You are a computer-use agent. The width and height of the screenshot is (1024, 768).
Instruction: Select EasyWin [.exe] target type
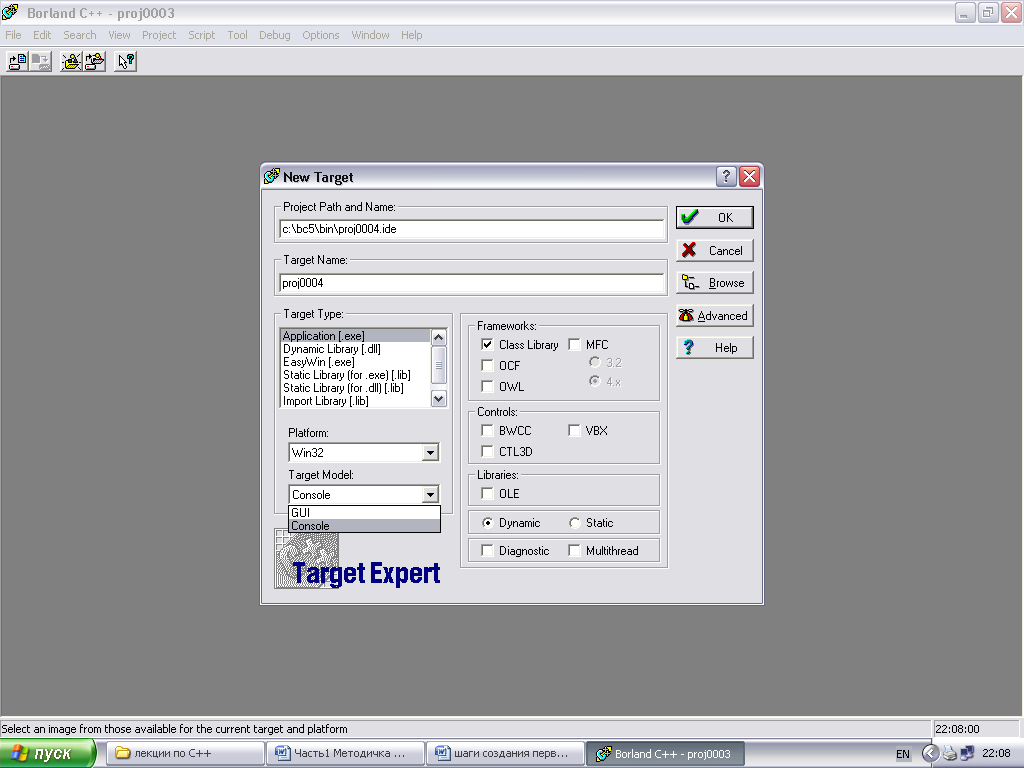pyautogui.click(x=356, y=362)
